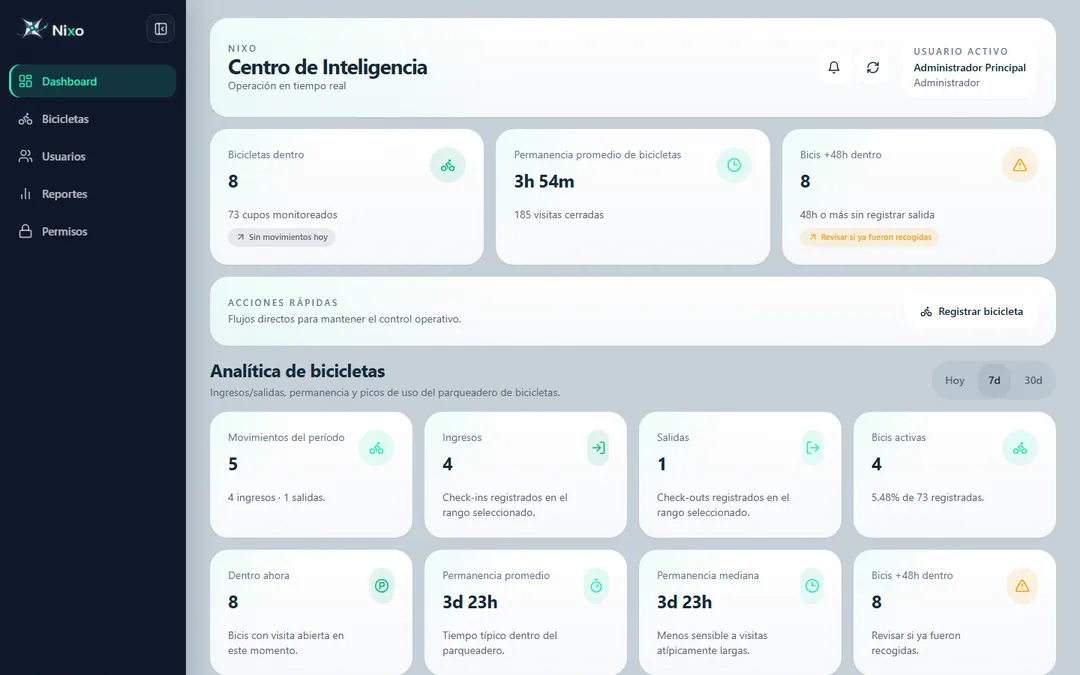This screenshot has width=1080, height=675.
Task: Click the bicycle icon beside Bicicletas in the sidebar
Action: 25,119
